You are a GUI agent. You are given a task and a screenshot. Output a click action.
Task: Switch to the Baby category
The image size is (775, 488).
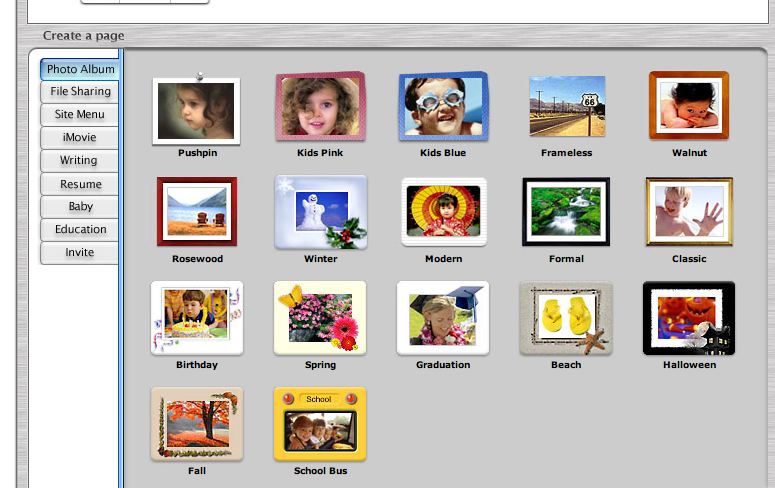point(80,206)
